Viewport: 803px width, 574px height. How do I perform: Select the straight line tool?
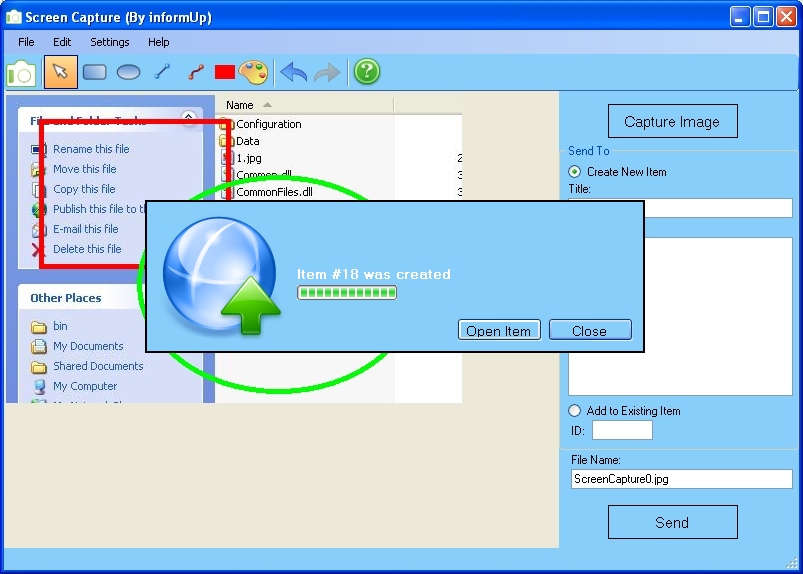(162, 72)
